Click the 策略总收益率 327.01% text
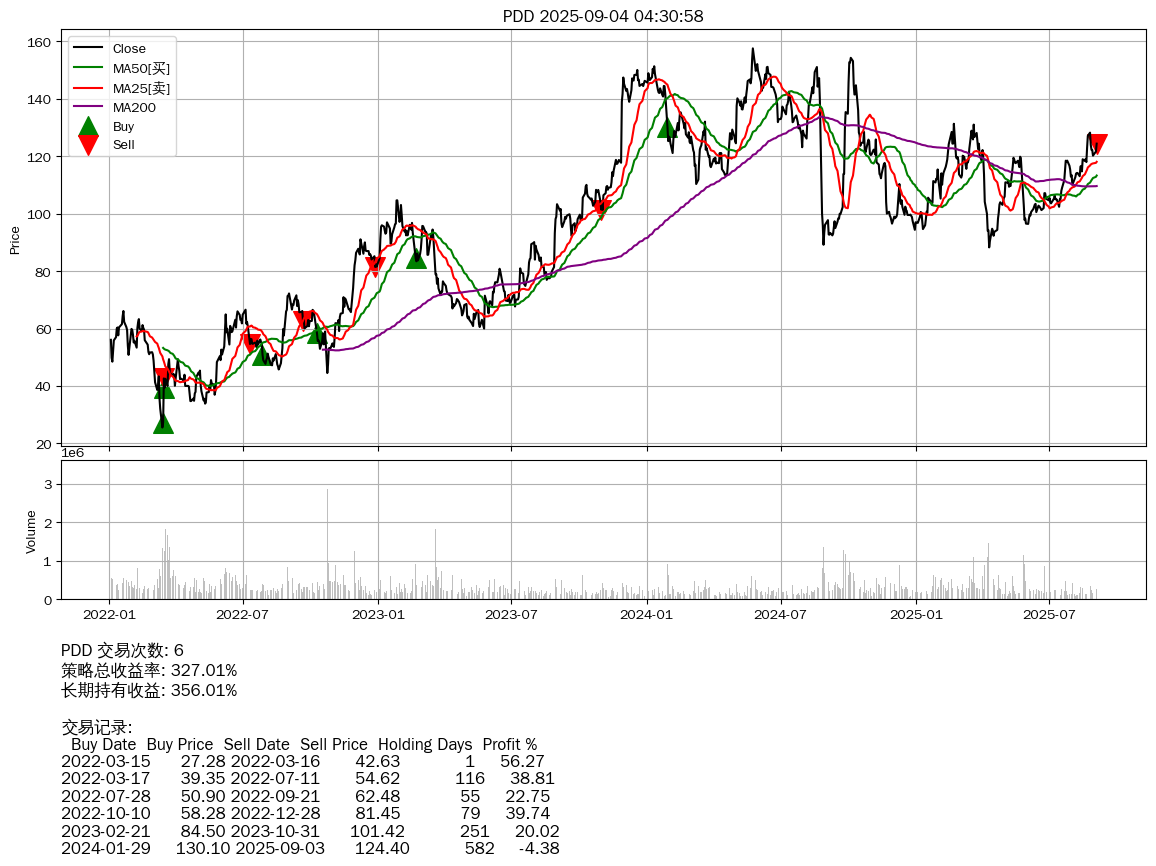1156x866 pixels. [x=149, y=670]
